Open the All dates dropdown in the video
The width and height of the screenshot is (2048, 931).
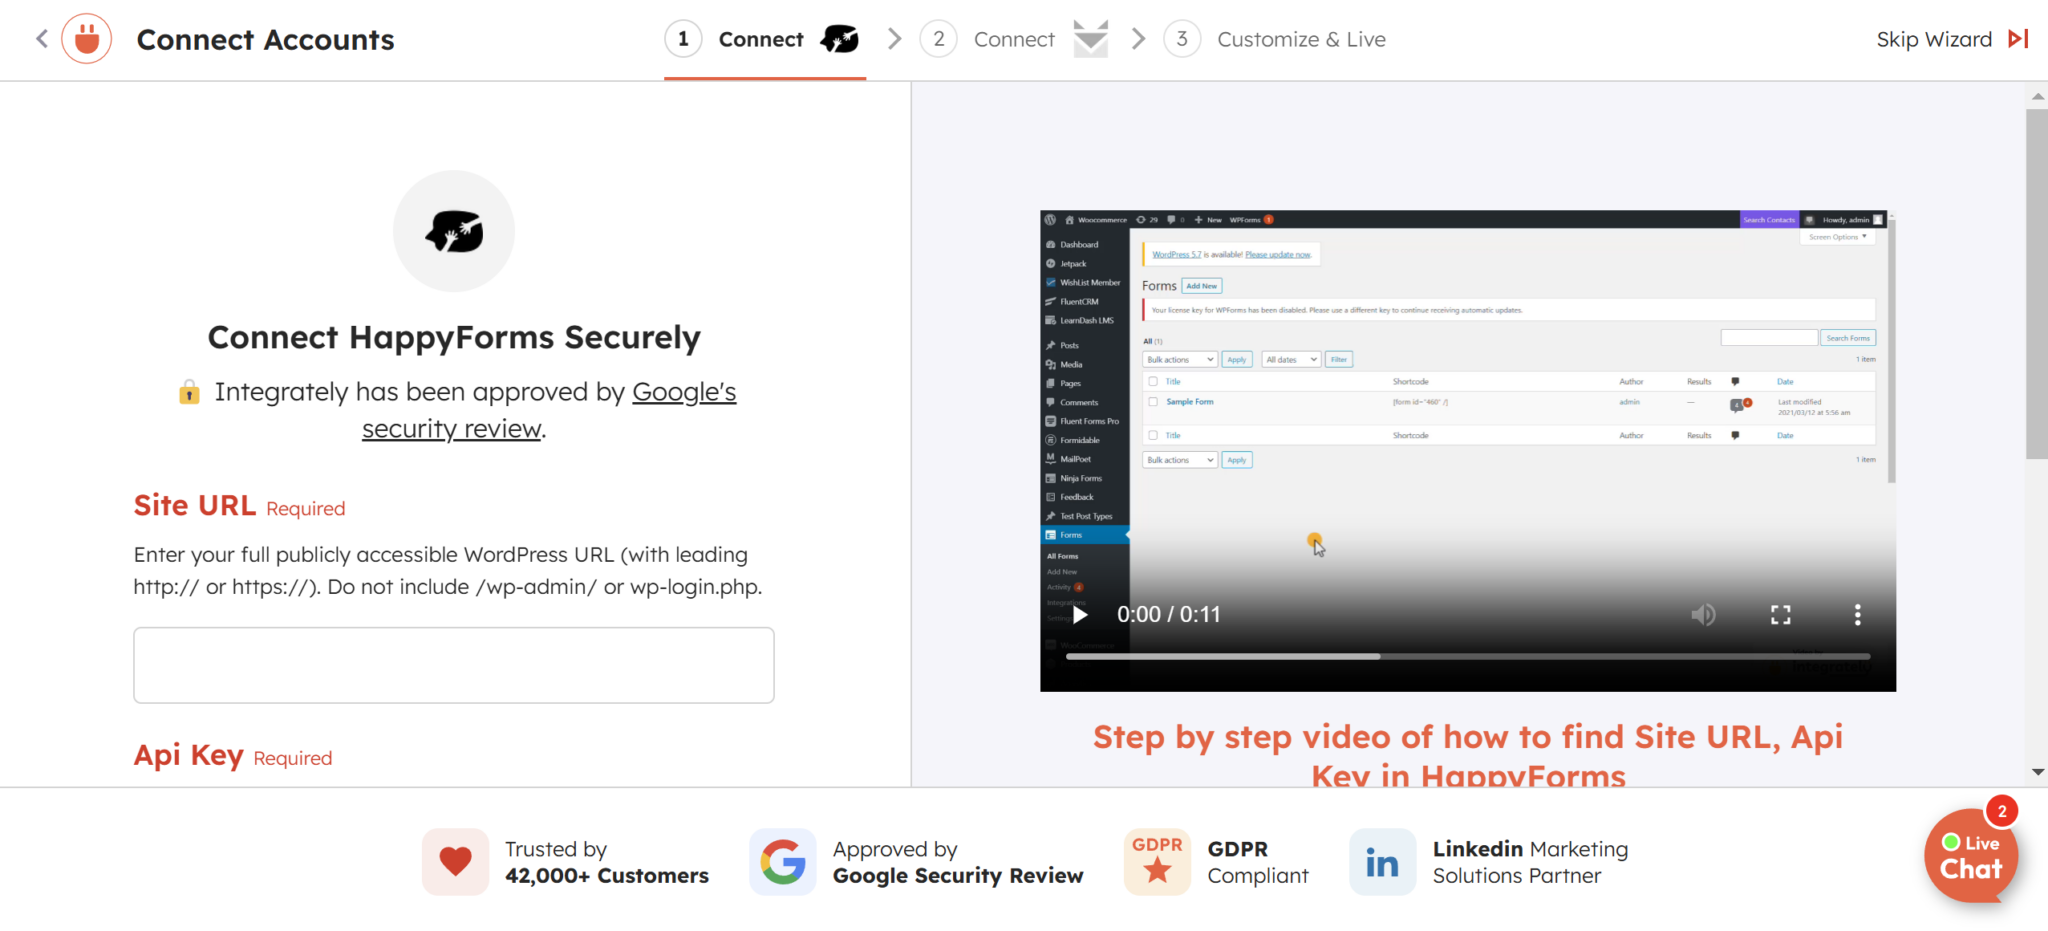[x=1290, y=359]
